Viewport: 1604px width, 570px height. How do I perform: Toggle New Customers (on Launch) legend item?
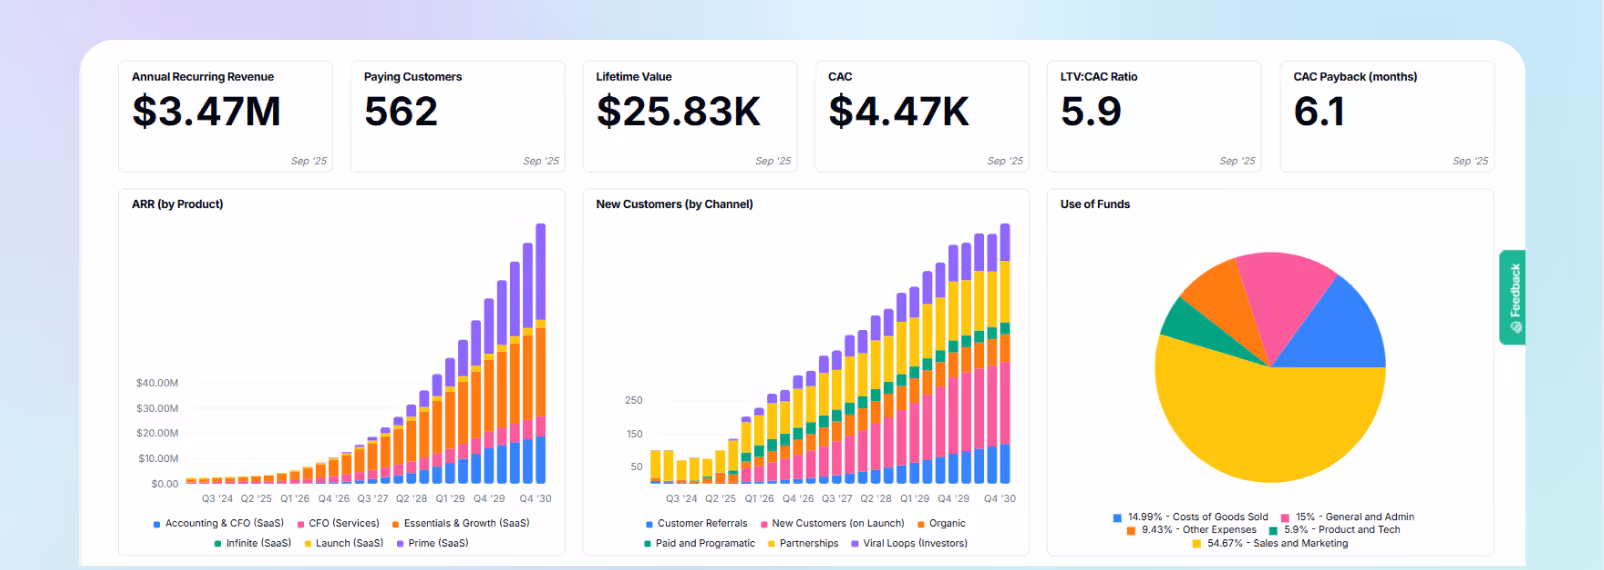click(x=832, y=523)
